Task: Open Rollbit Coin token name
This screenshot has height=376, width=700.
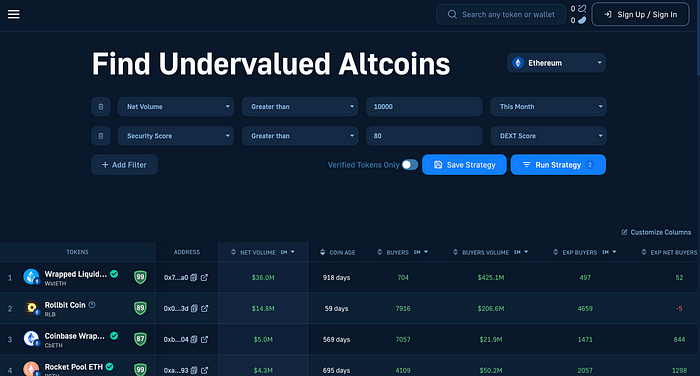Action: tap(65, 305)
